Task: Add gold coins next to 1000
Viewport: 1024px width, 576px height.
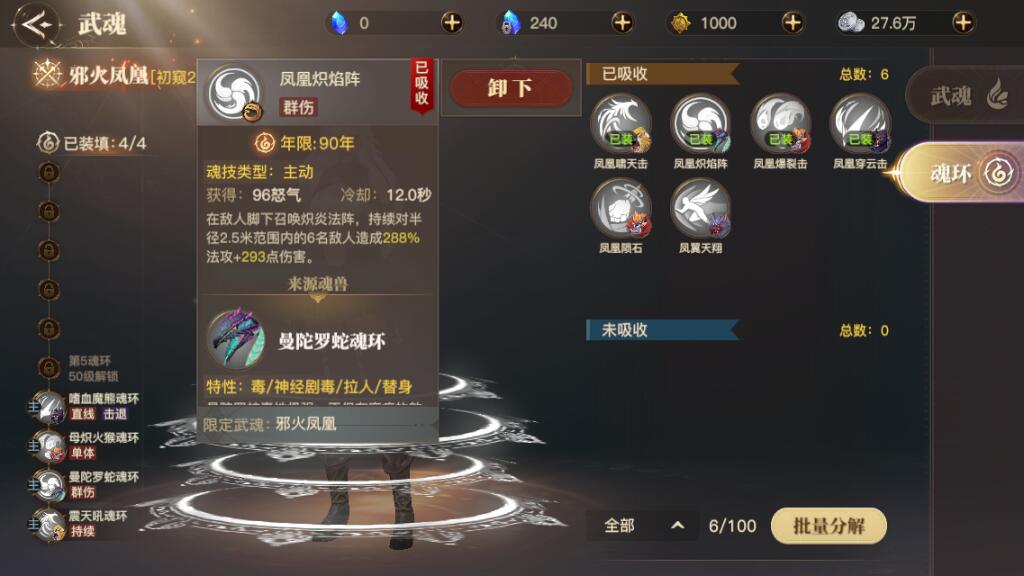Action: [793, 23]
